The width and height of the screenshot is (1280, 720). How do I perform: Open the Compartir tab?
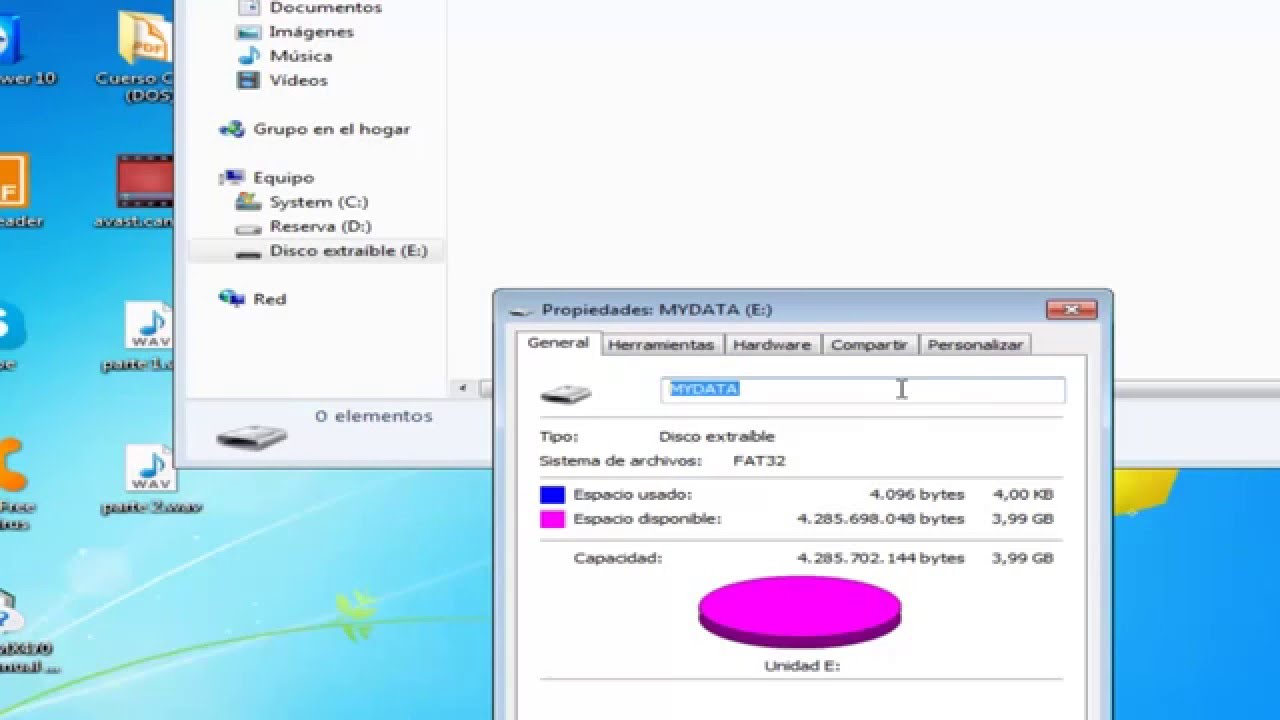(869, 345)
